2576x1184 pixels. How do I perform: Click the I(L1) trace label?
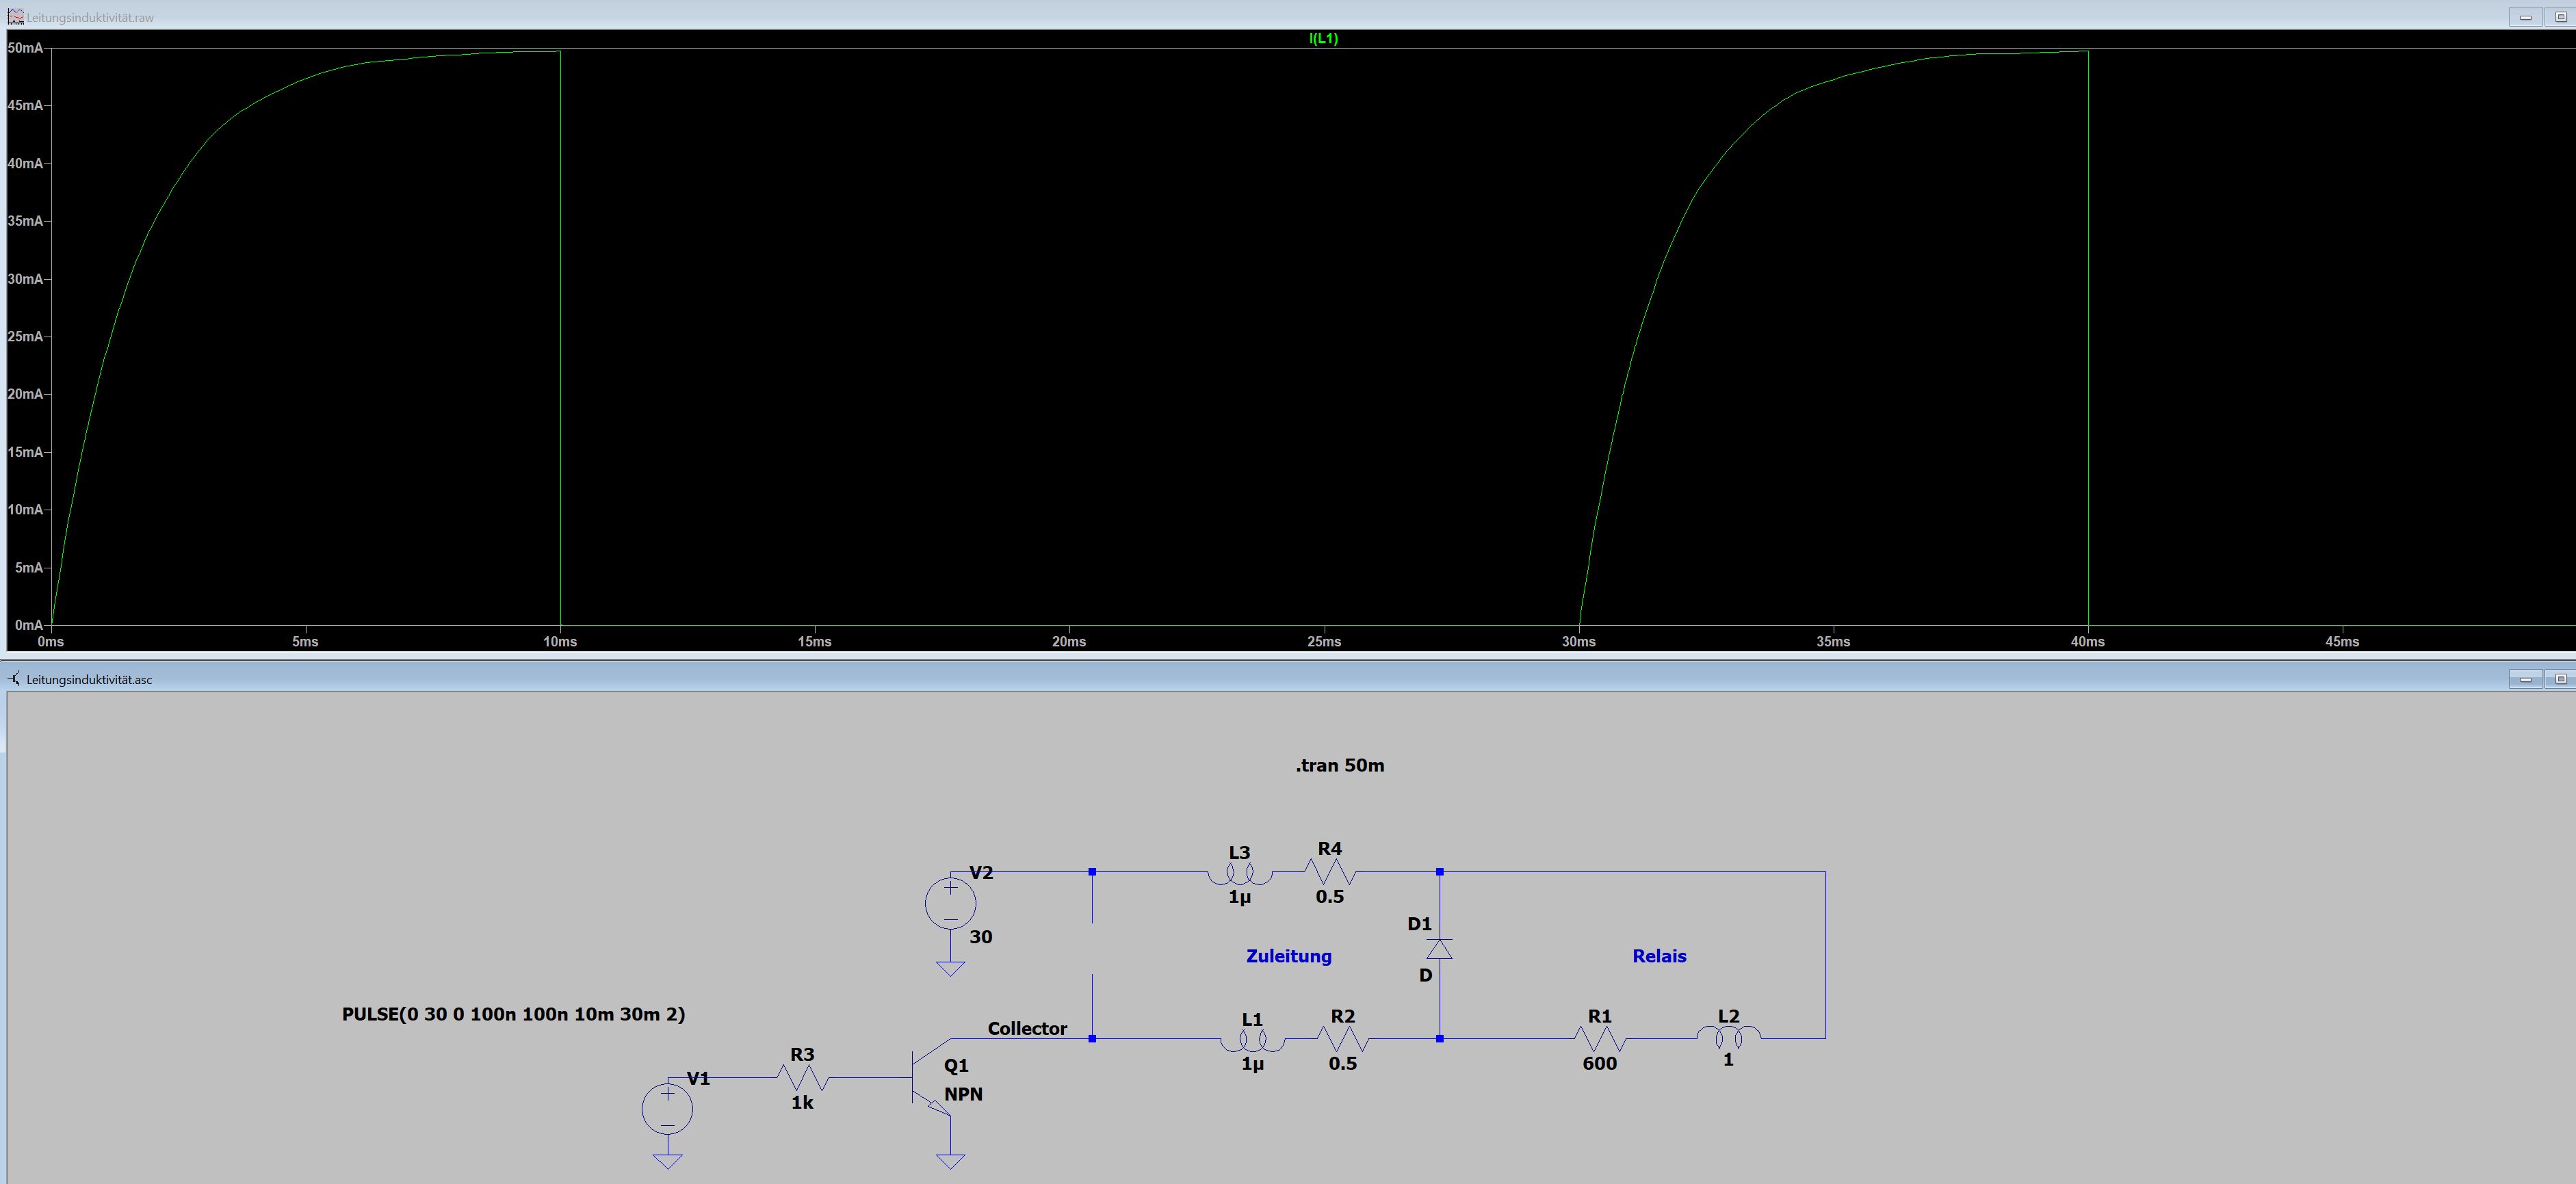point(1323,38)
